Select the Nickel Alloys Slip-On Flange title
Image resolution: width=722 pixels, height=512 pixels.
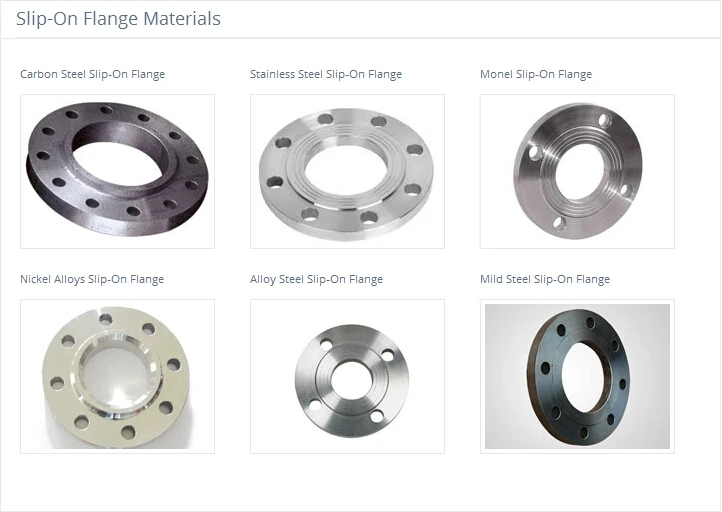point(92,279)
